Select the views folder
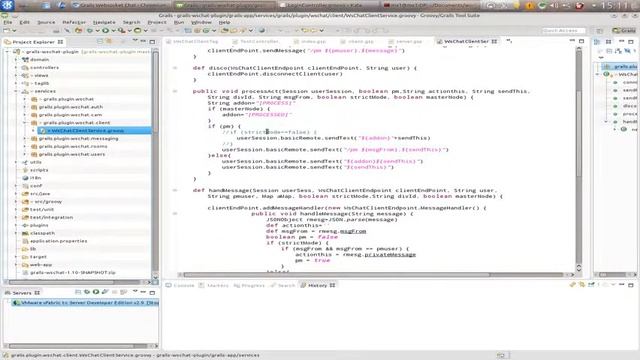This screenshot has height=360, width=640. pyautogui.click(x=41, y=75)
